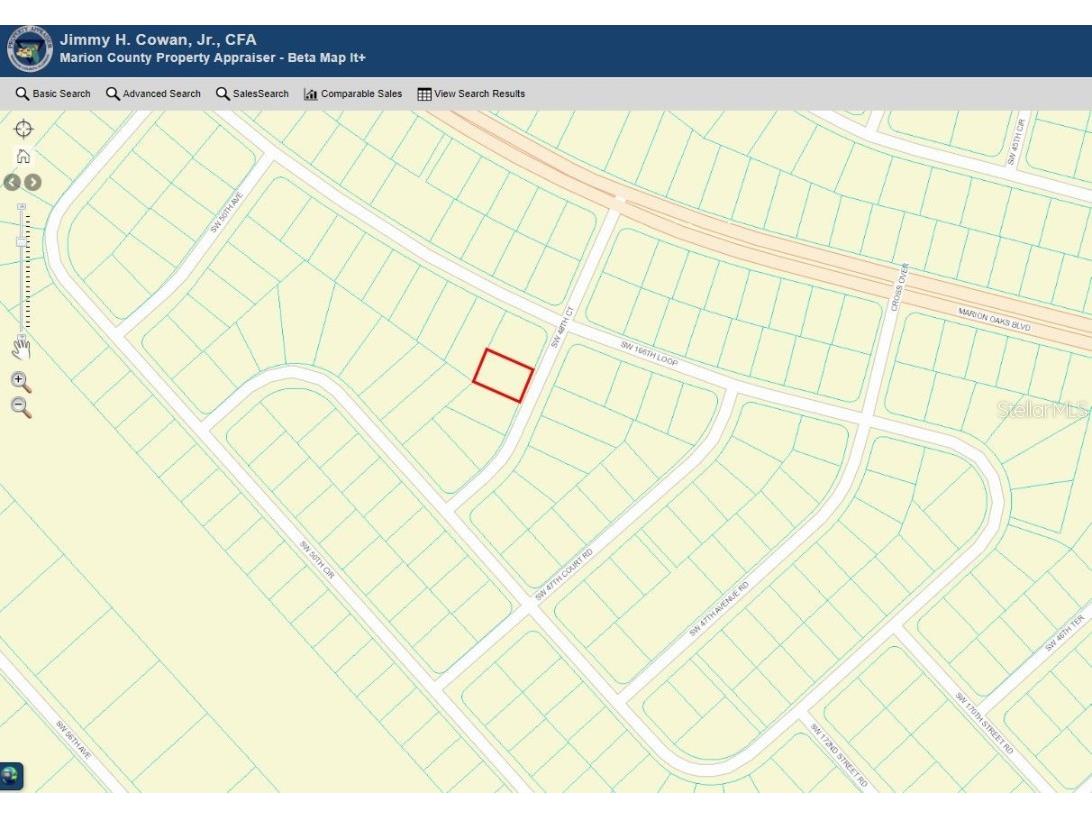Open Comparable Sales tool
The height and width of the screenshot is (819, 1092).
(352, 94)
